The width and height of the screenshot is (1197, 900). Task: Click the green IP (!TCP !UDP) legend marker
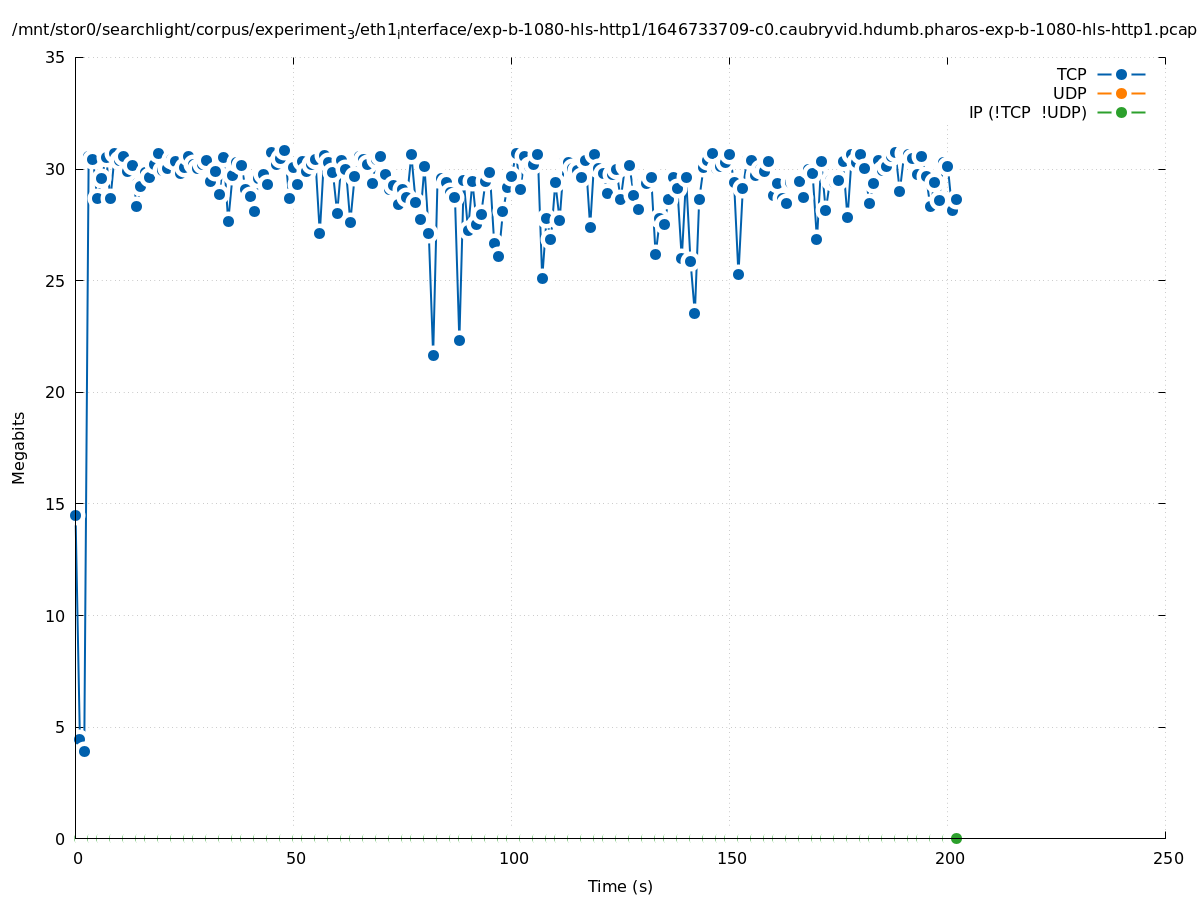coord(1121,112)
